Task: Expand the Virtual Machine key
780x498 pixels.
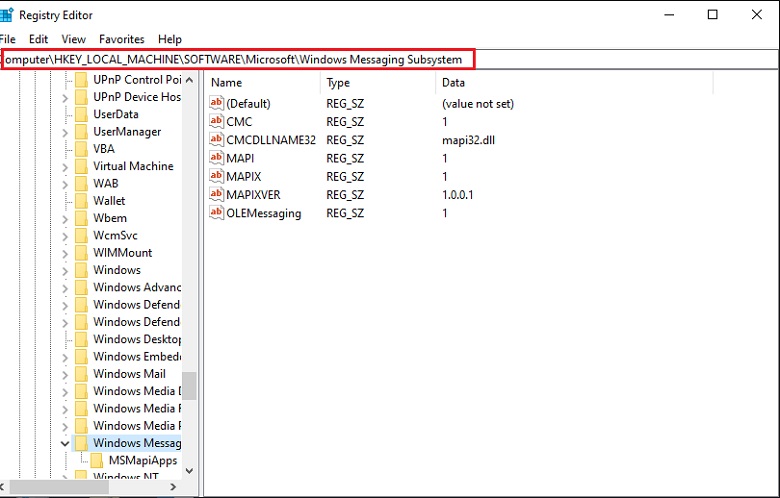Action: [65, 167]
